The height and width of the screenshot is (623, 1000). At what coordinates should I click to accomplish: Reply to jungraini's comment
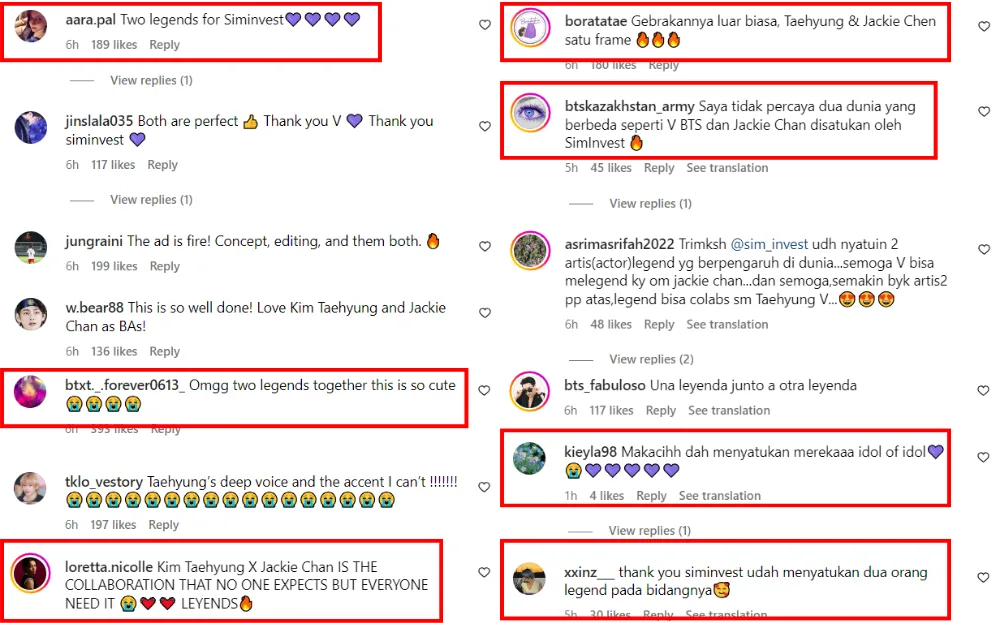point(165,266)
